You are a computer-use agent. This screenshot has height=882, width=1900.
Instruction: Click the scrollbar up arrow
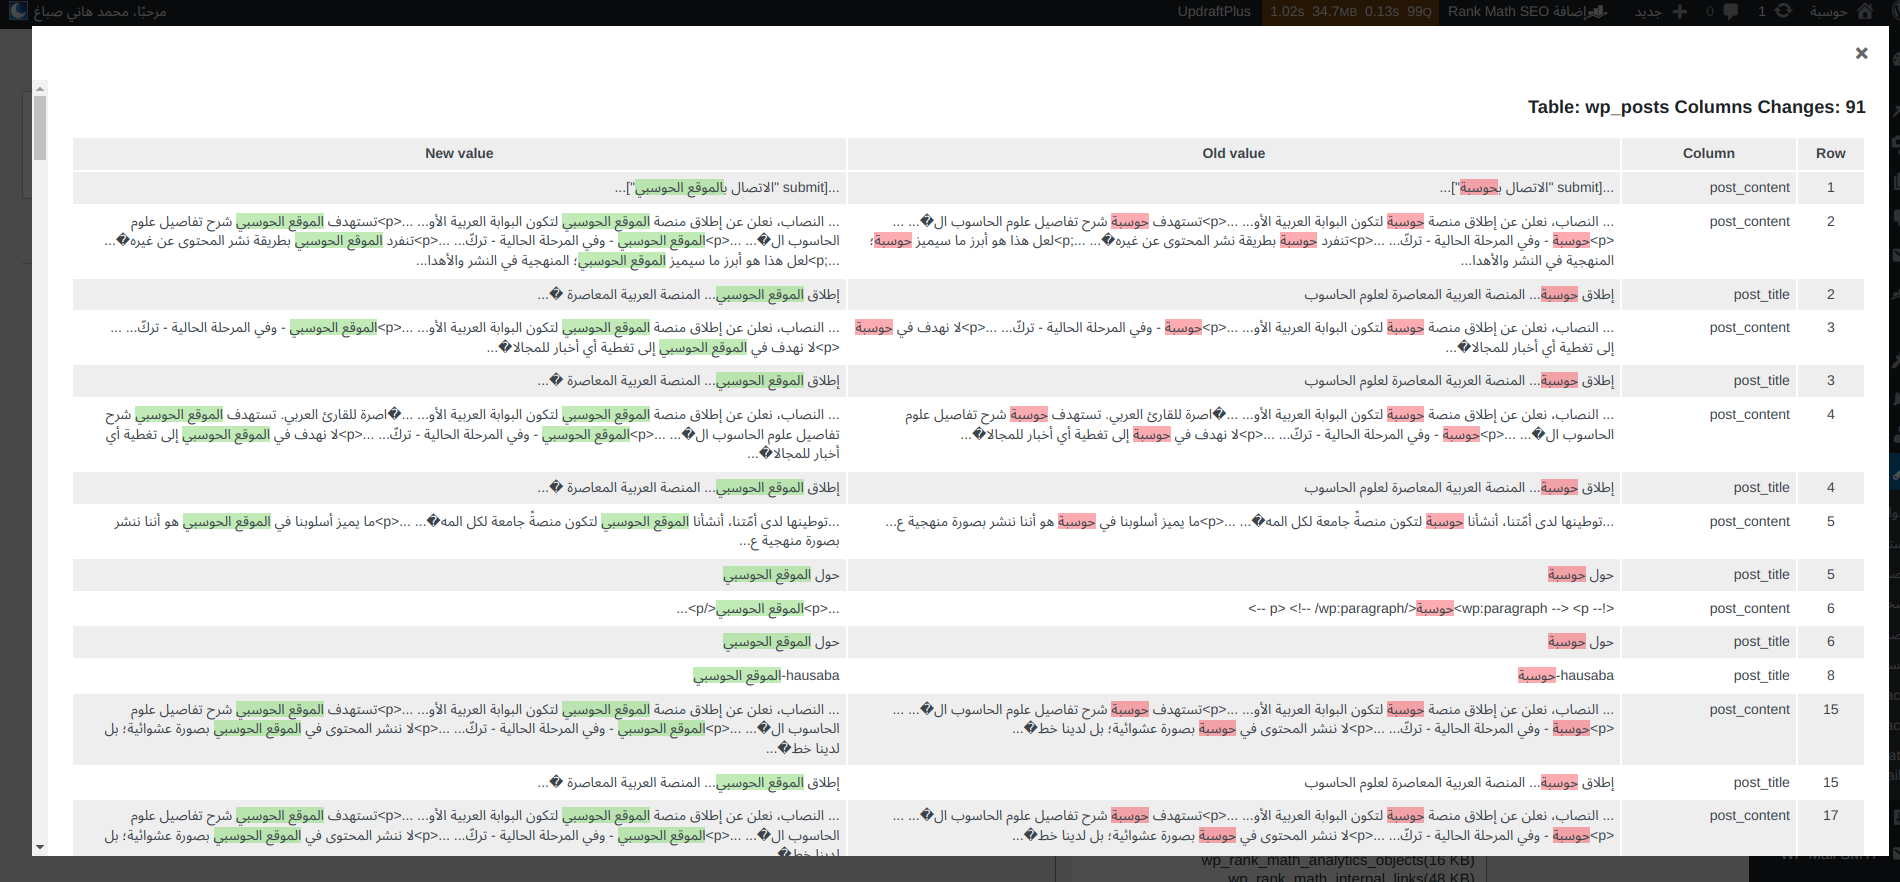pyautogui.click(x=40, y=89)
